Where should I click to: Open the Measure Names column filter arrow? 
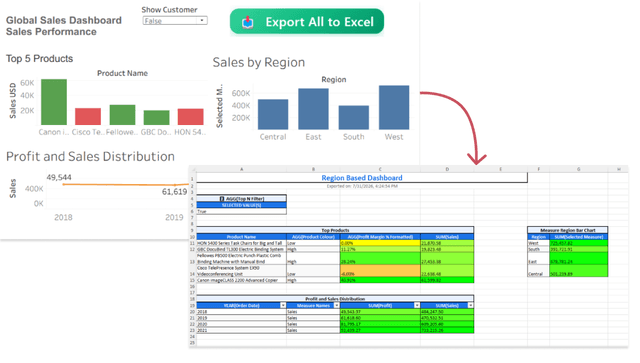(336, 305)
